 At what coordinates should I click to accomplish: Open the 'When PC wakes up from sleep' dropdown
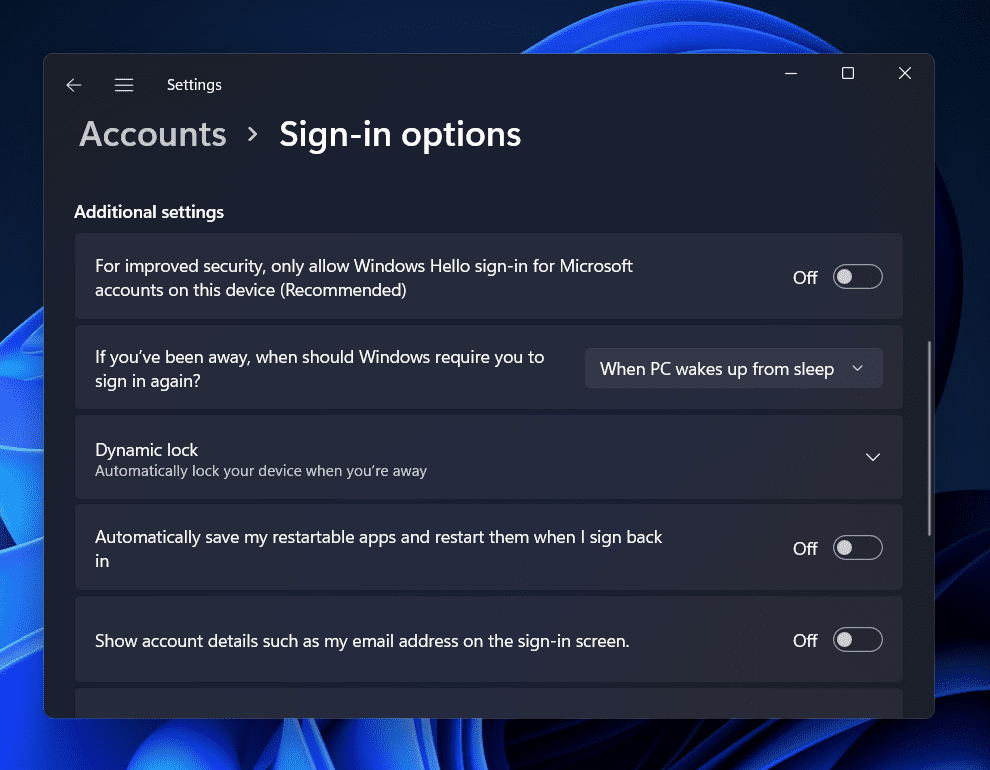coord(733,369)
